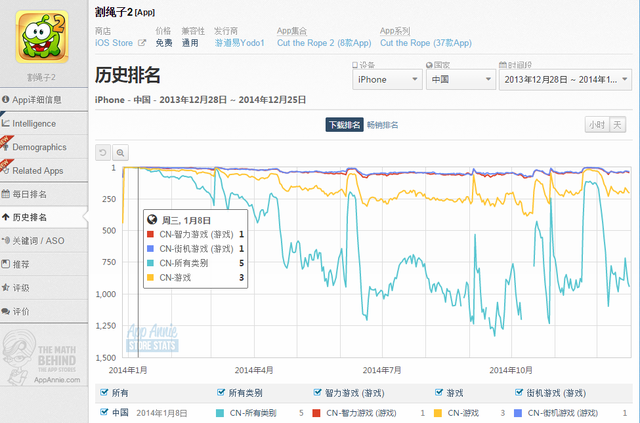Click the reset zoom undo icon

tap(103, 152)
